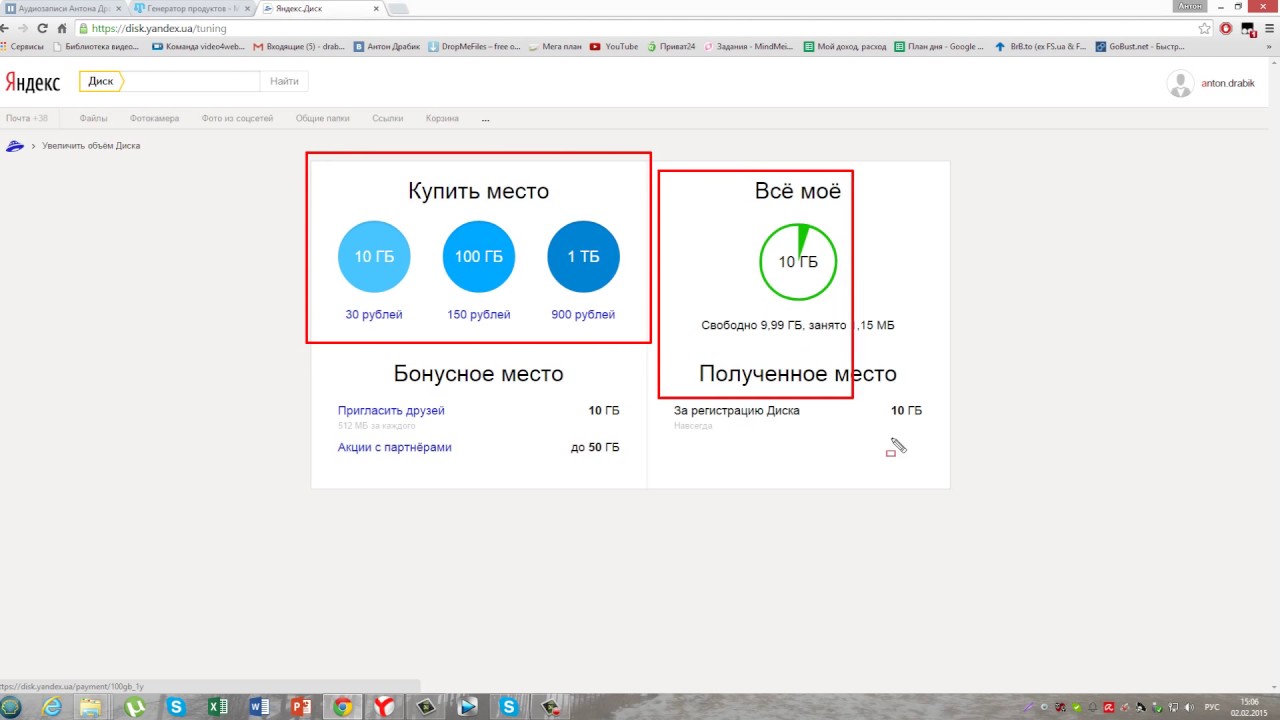
Task: Open Internet Explorer from the taskbar
Action: tap(52, 707)
